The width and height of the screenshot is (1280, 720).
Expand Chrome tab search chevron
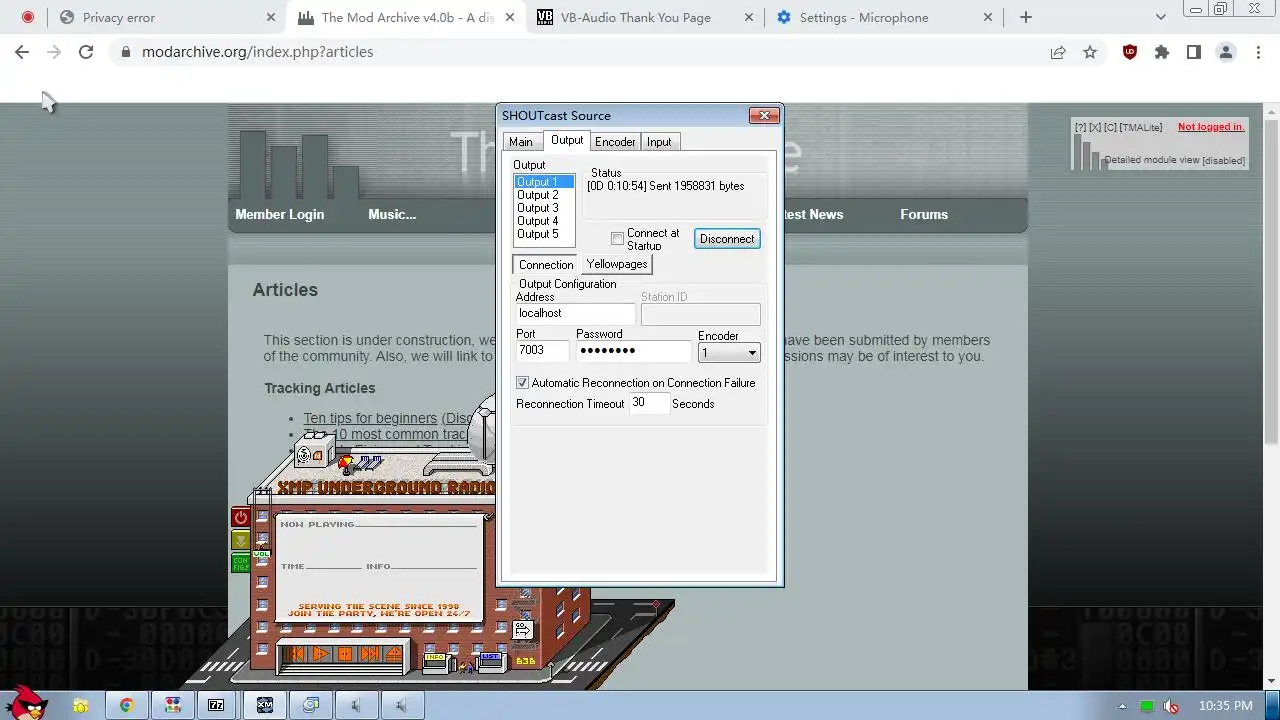tap(1161, 17)
